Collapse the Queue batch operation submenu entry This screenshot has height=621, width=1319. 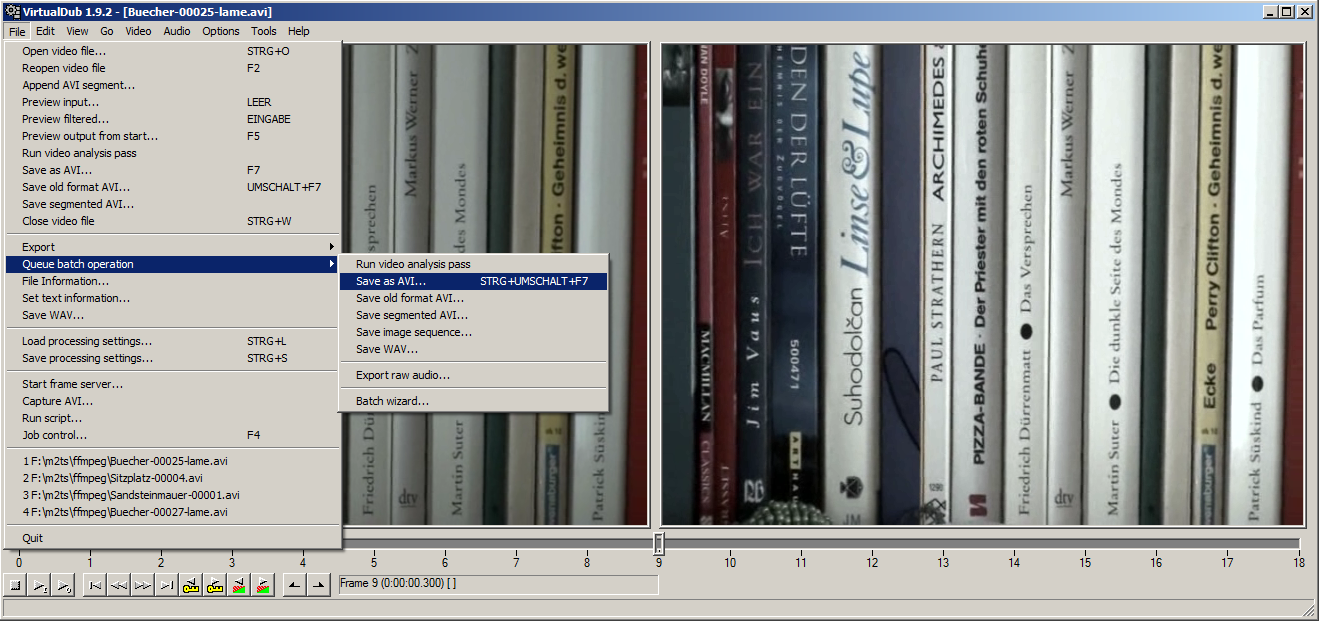click(x=173, y=264)
